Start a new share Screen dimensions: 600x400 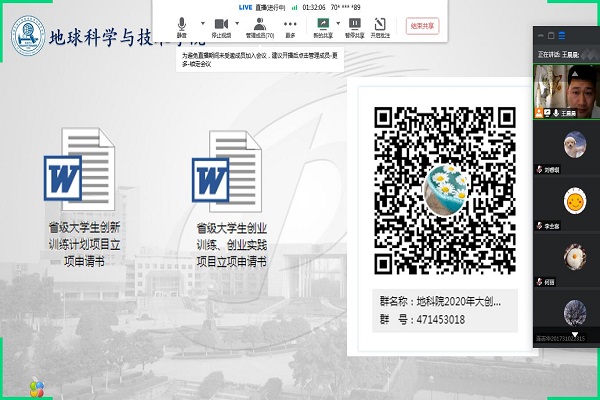coord(323,25)
